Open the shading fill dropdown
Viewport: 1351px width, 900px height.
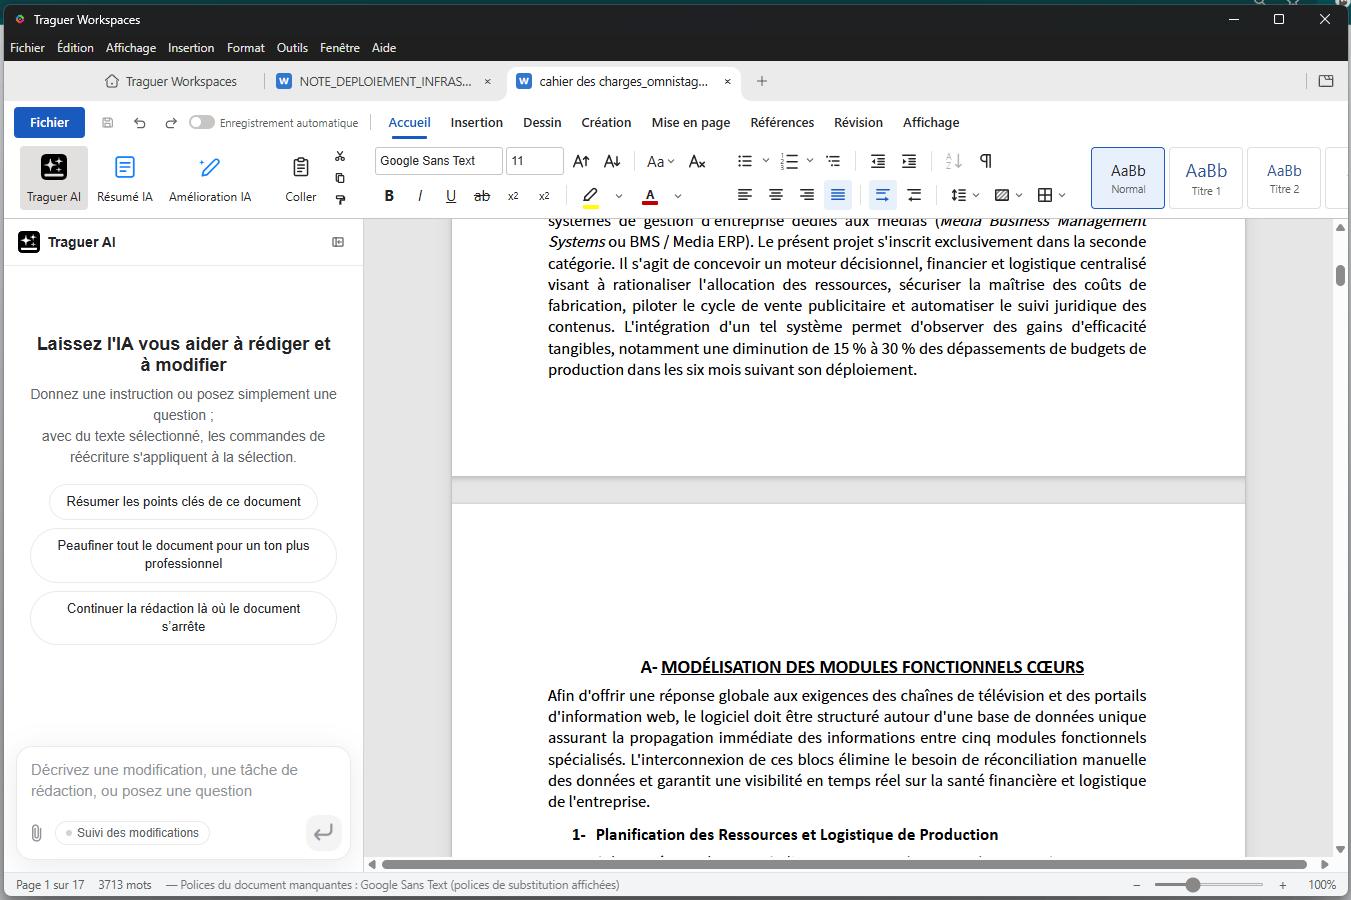coord(1008,195)
